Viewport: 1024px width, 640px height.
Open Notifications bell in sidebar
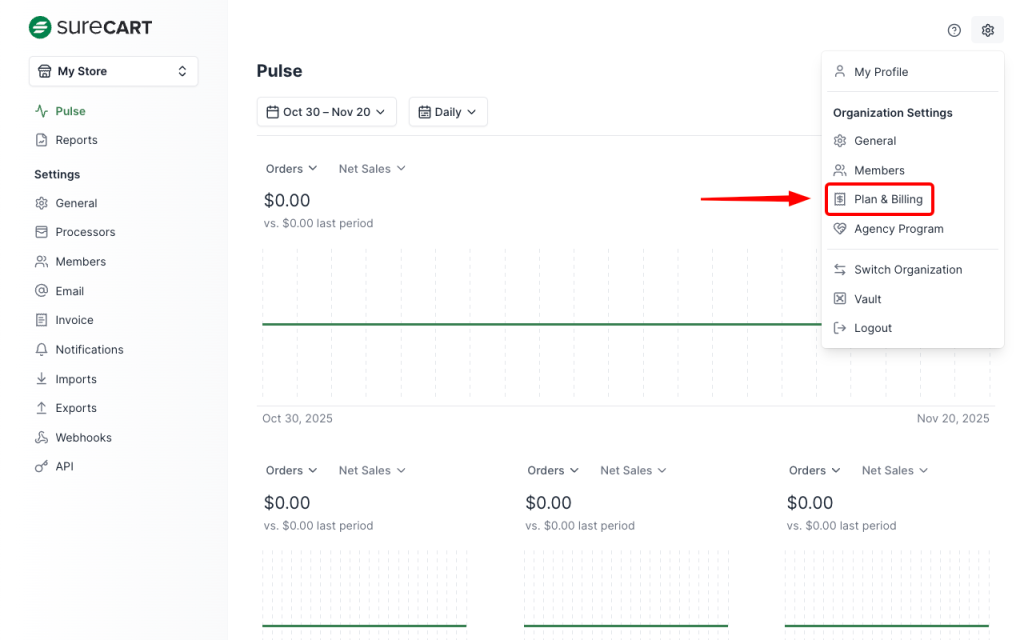tap(89, 350)
